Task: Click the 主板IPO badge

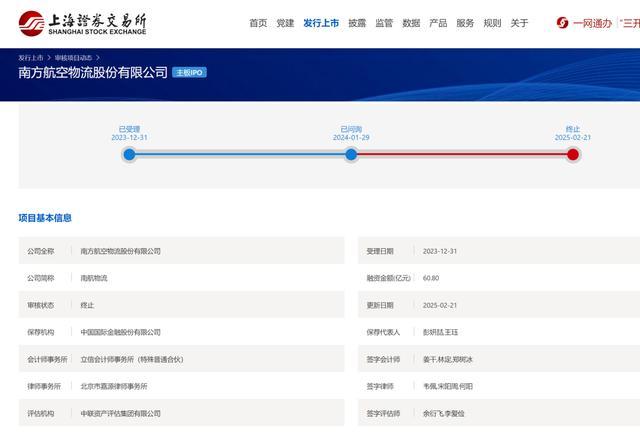Action: click(x=189, y=72)
